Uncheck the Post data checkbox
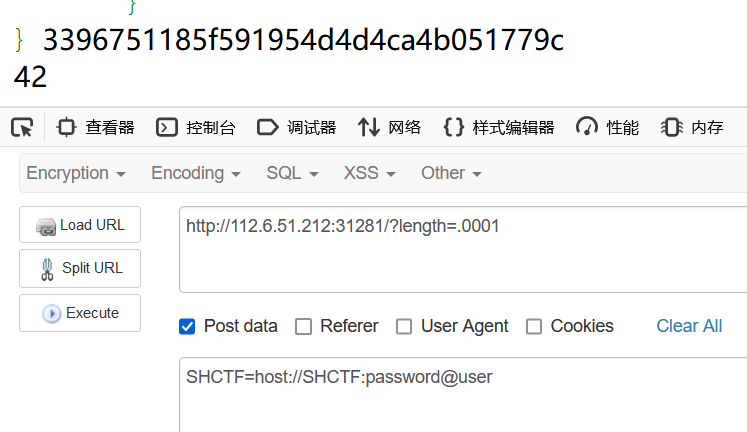This screenshot has width=747, height=432. tap(187, 327)
